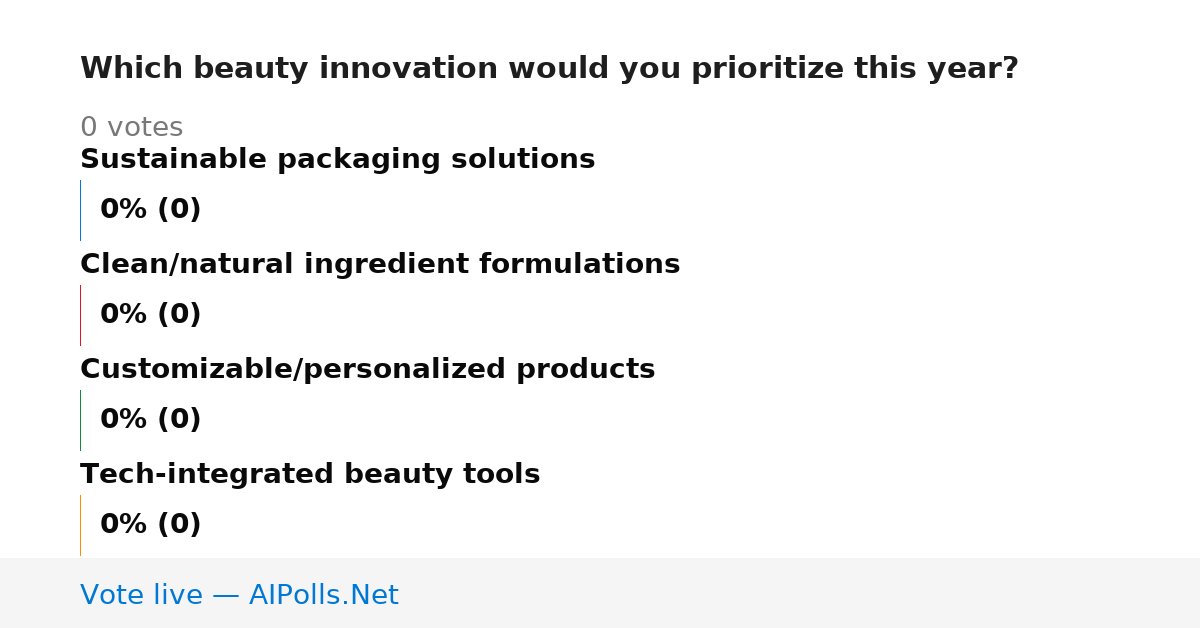
Task: Click the blue bar for Sustainable packaging
Action: pos(81,210)
